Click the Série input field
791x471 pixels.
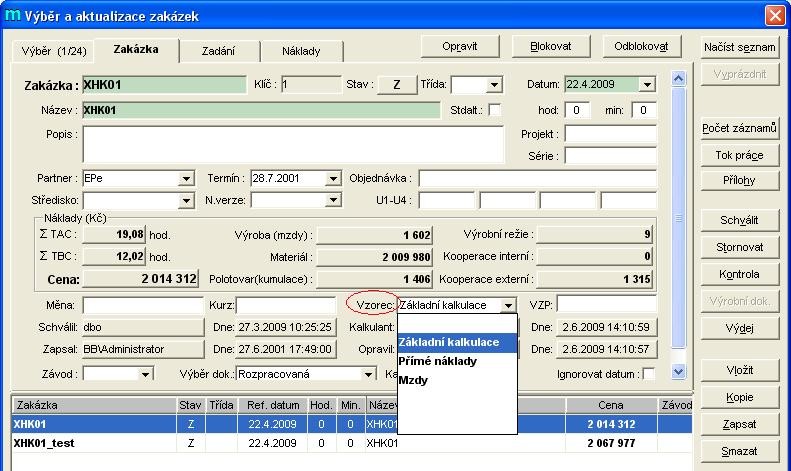610,156
